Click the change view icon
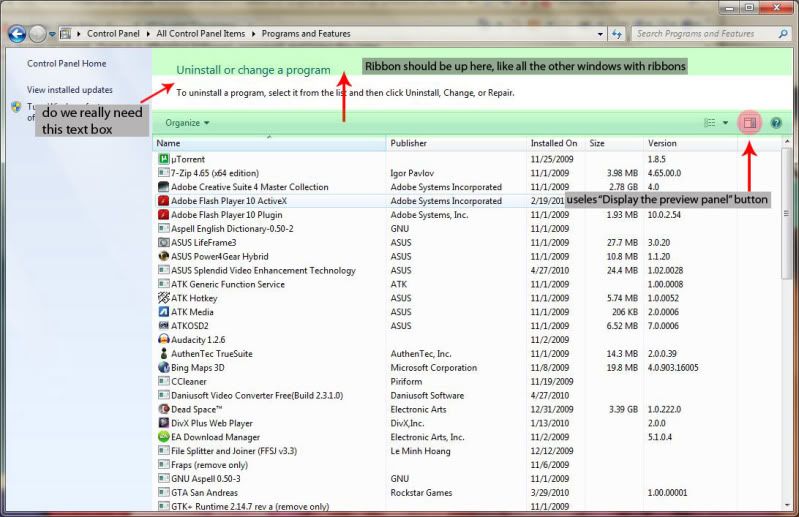 pos(709,123)
